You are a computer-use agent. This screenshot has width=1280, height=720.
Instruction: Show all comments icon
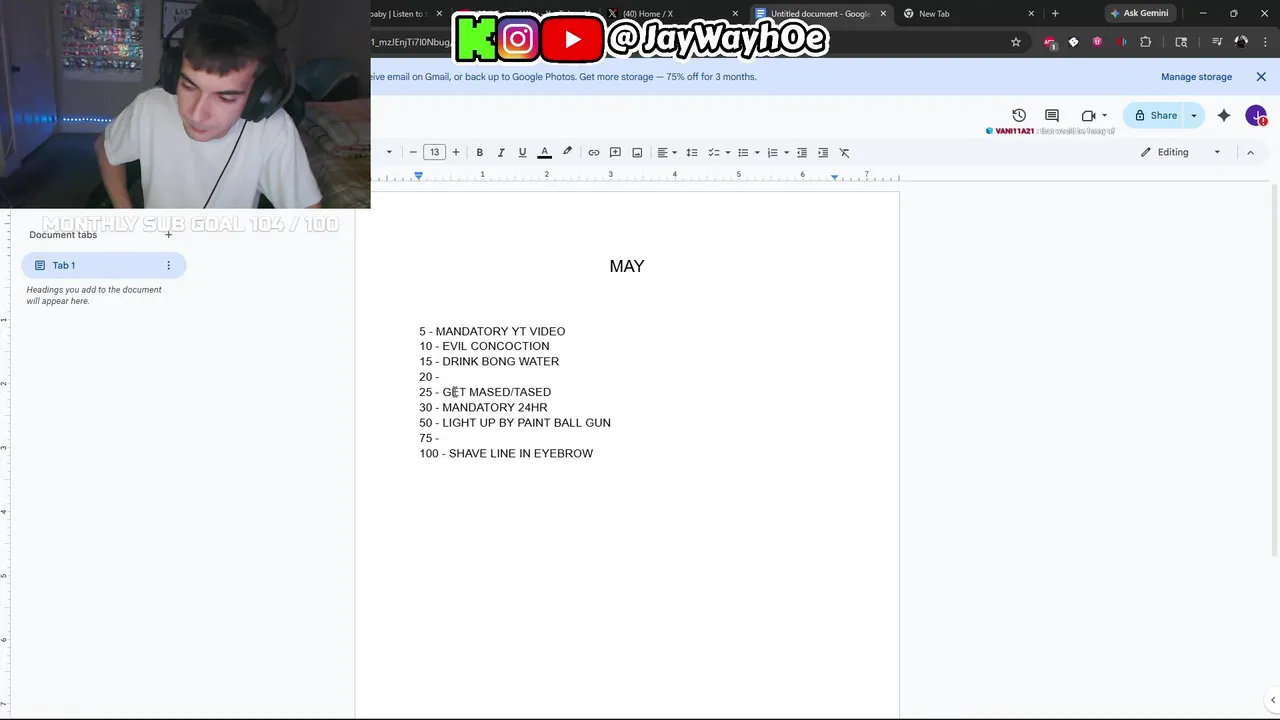(x=1052, y=115)
